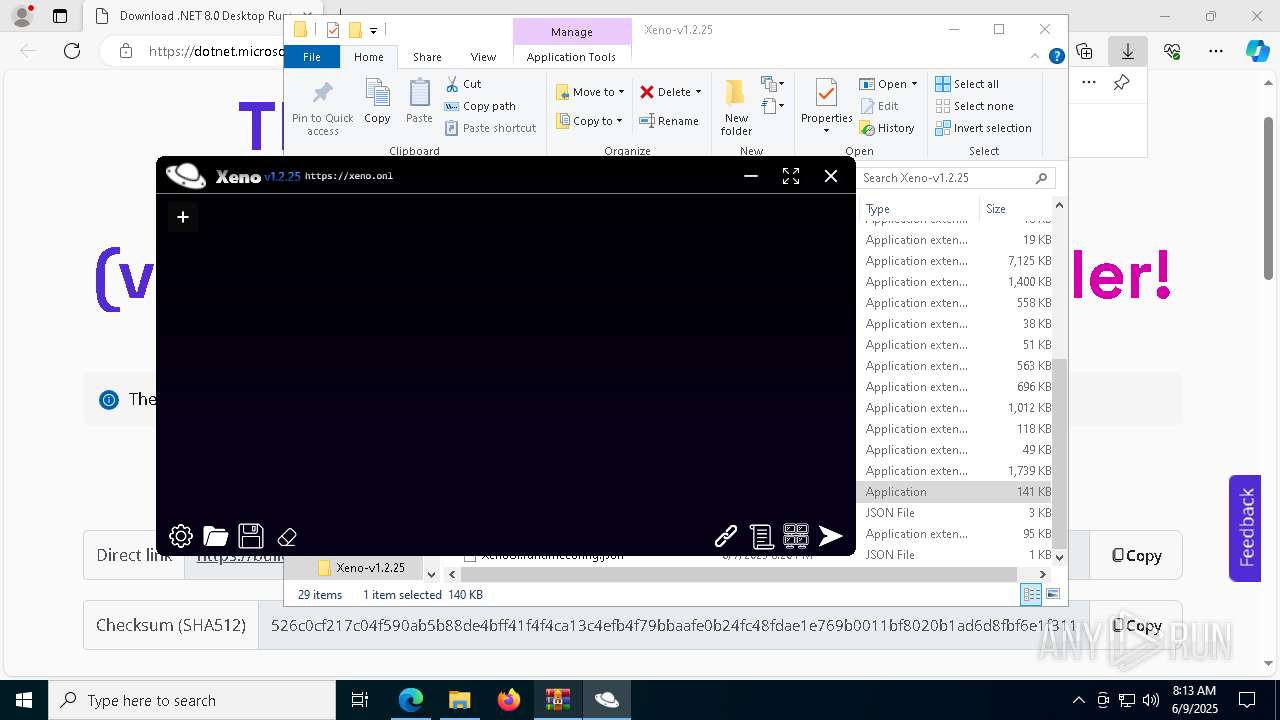Click New folder button

(x=736, y=108)
